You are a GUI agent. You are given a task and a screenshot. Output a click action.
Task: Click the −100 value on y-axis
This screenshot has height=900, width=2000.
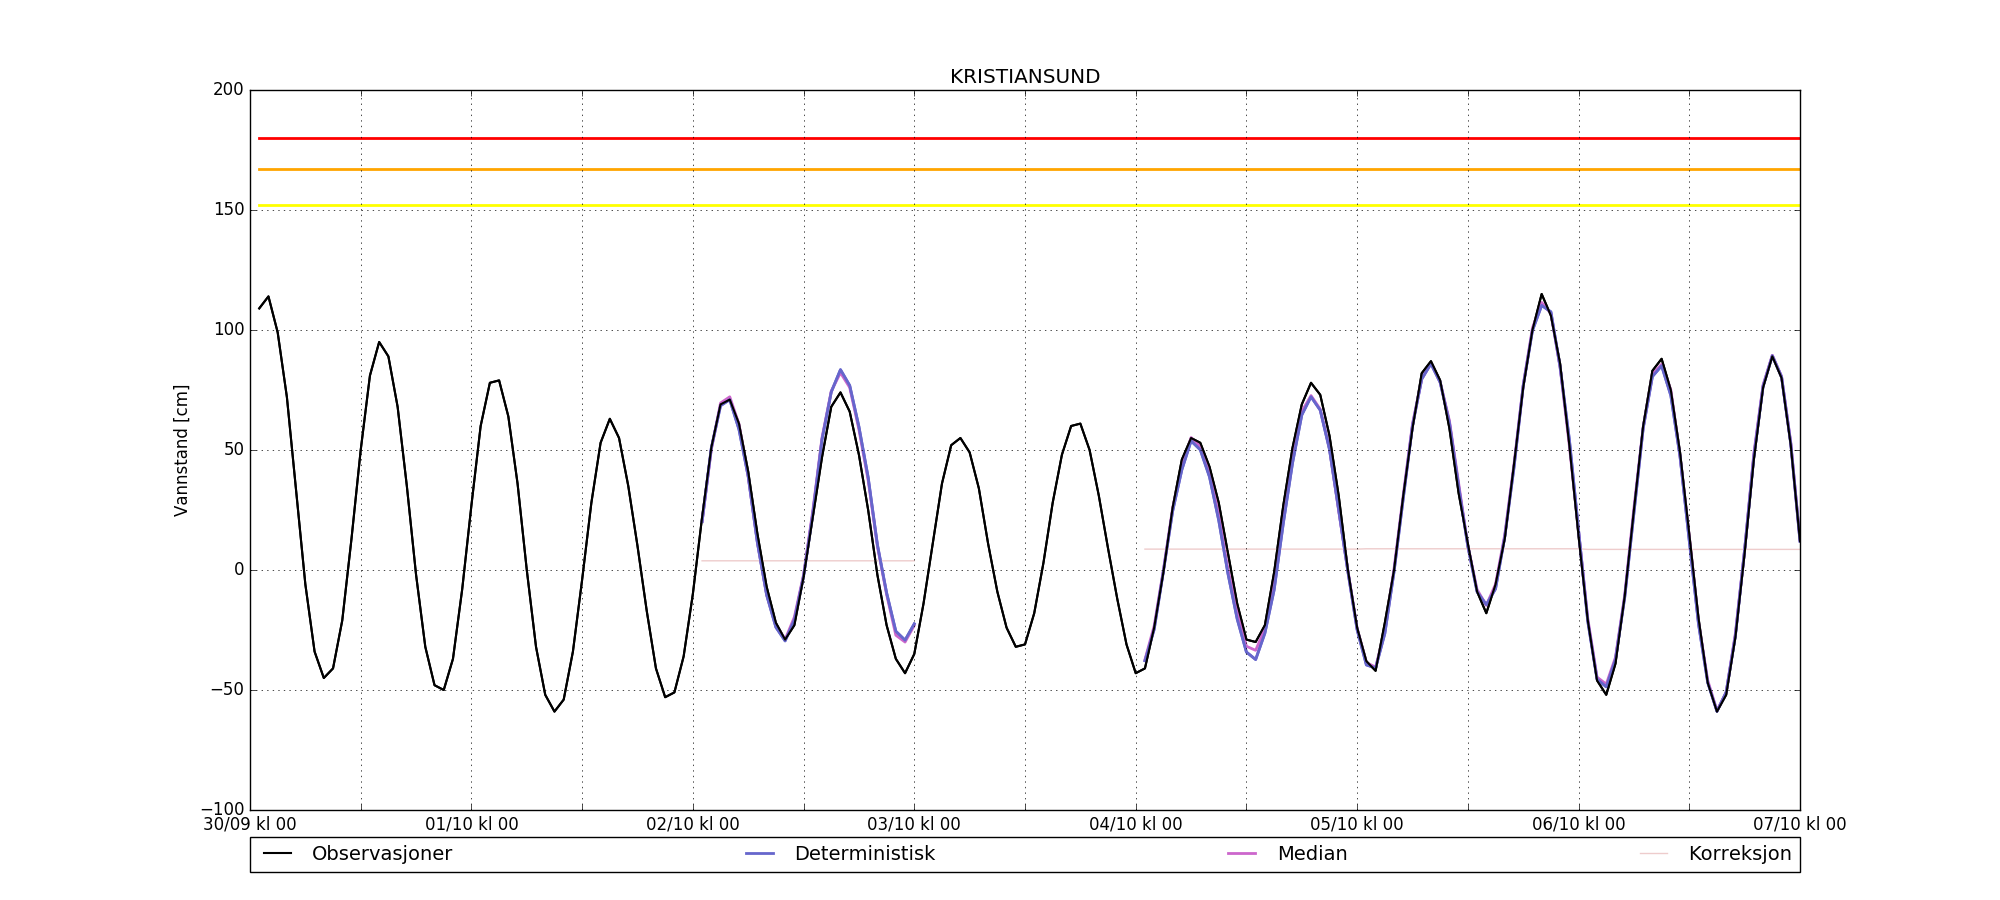[x=222, y=809]
